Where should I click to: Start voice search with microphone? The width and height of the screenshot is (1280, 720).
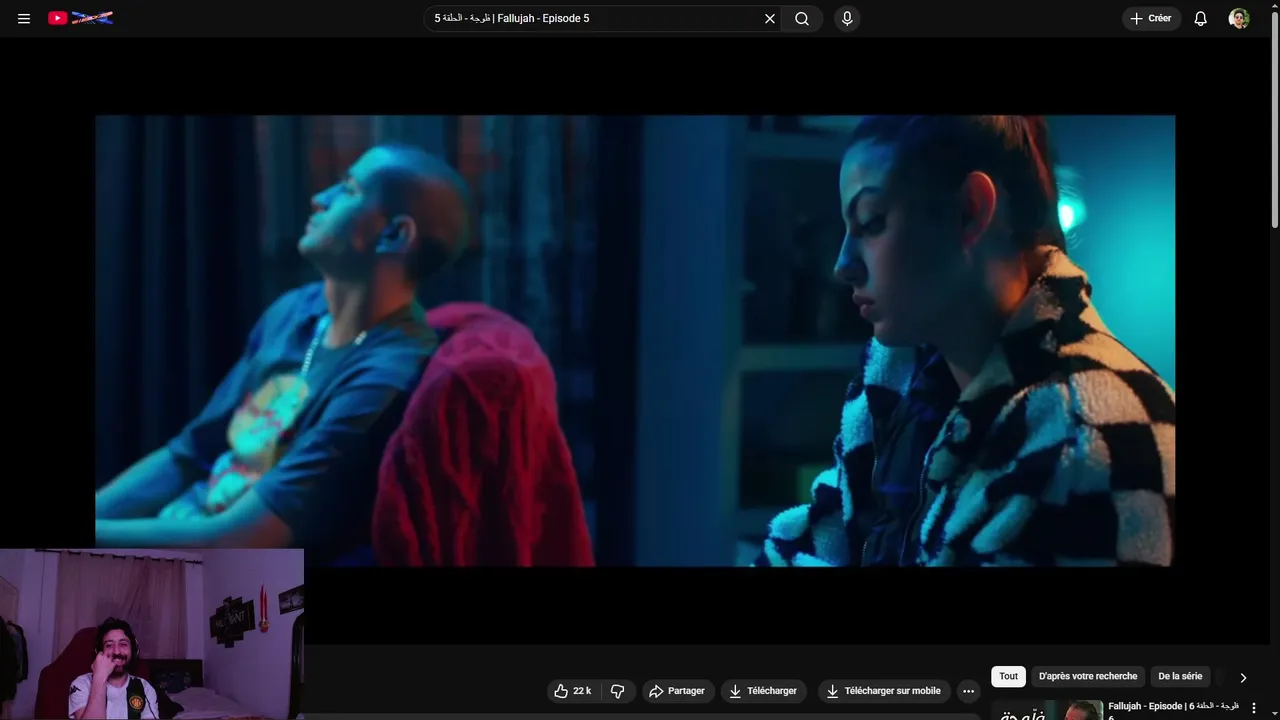(847, 18)
